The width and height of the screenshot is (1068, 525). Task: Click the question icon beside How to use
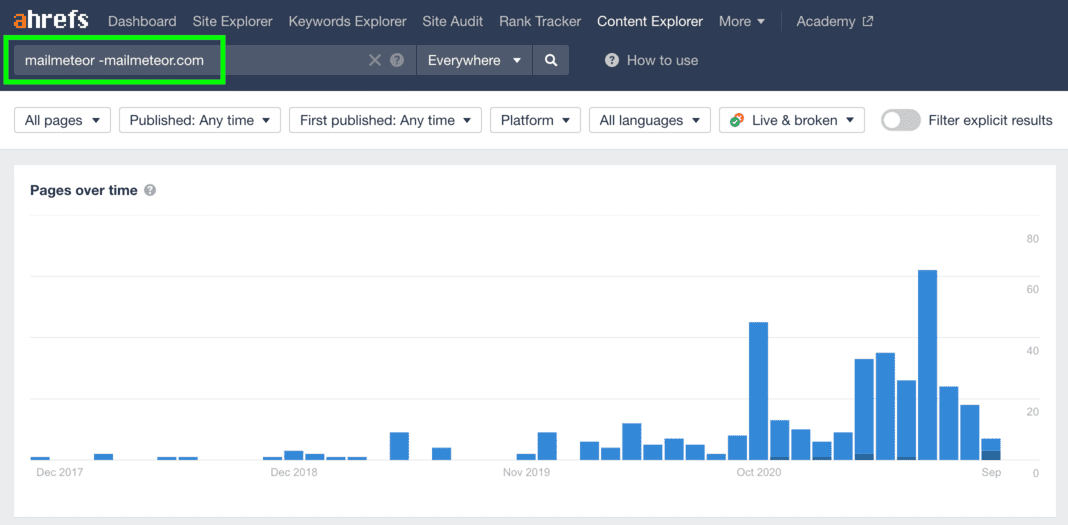click(612, 60)
